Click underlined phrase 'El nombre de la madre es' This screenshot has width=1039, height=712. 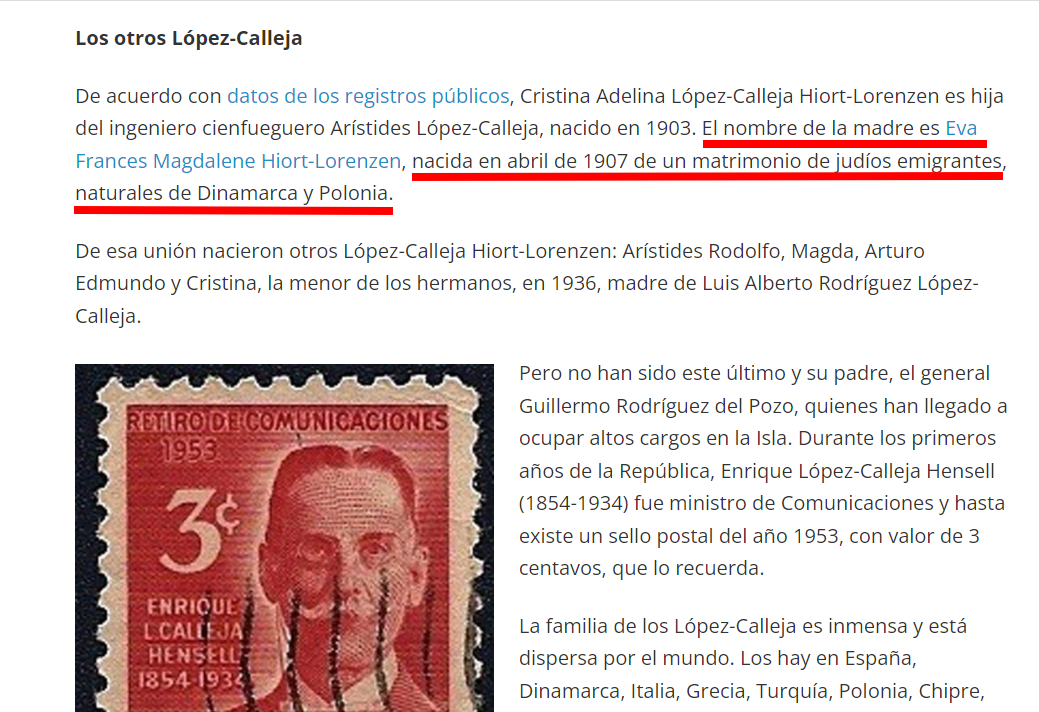click(820, 128)
